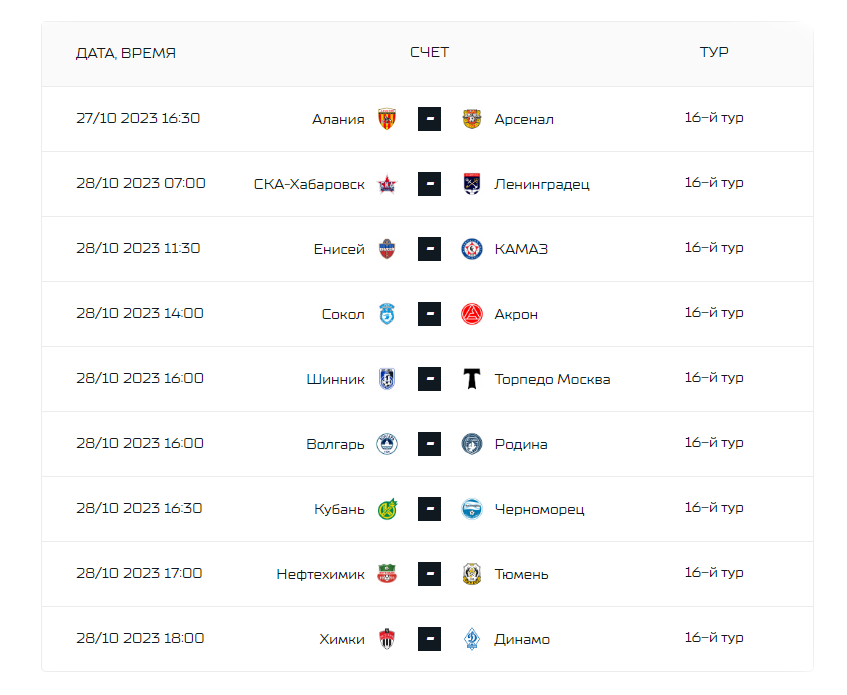Click the ДАТА, ВРЕМЯ column header

coord(126,53)
